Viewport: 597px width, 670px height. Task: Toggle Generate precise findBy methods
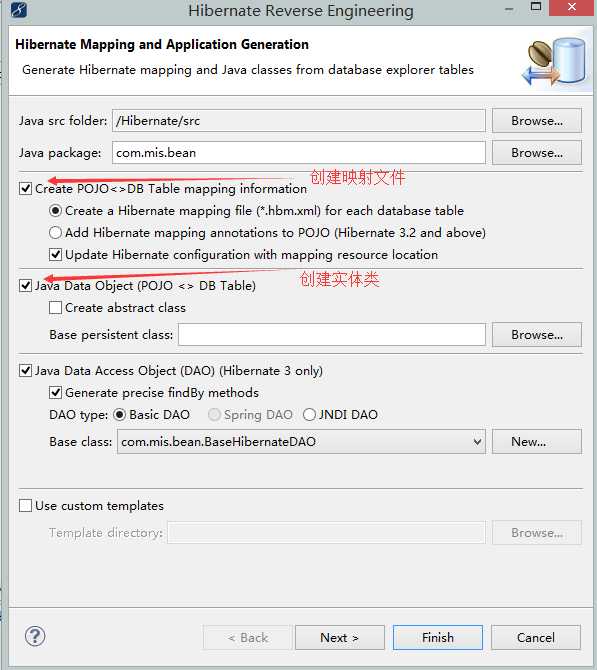coord(55,393)
